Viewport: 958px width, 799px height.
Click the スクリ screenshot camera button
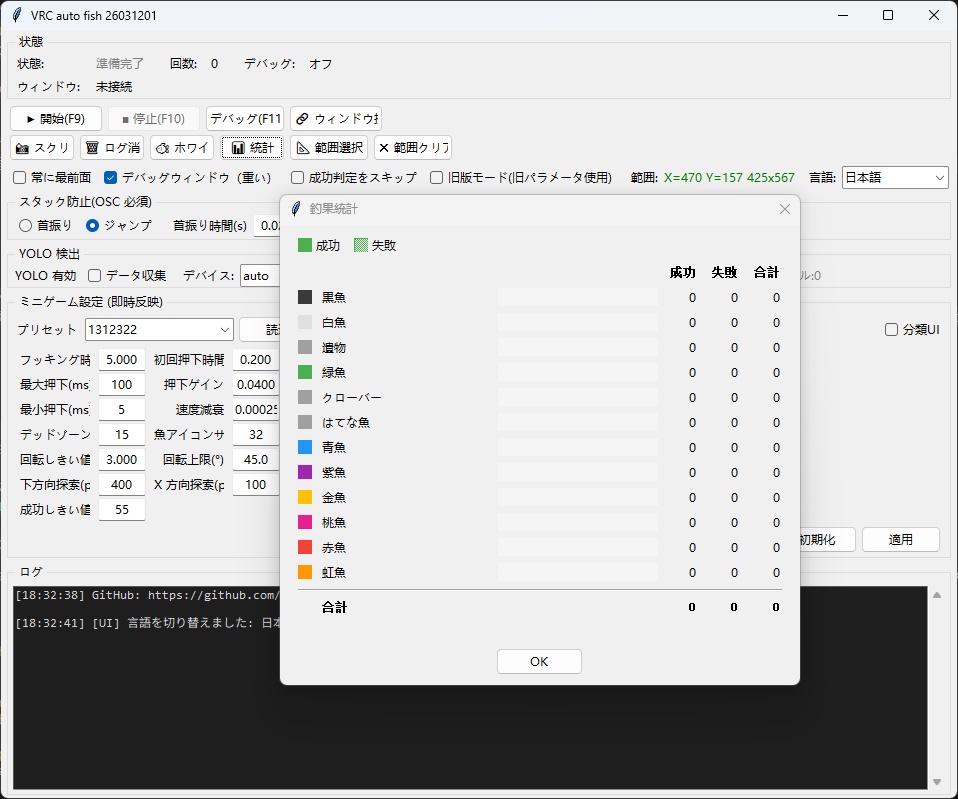42,148
